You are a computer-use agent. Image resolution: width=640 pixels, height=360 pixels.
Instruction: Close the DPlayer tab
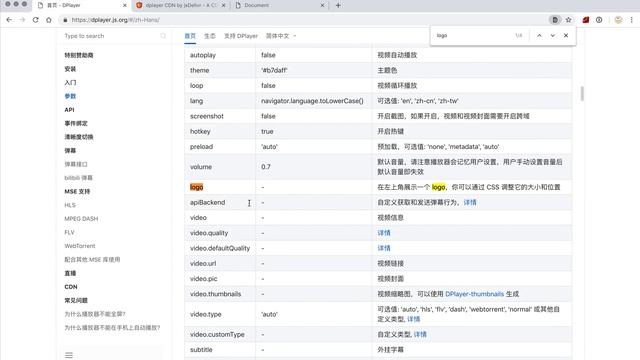[124, 5]
